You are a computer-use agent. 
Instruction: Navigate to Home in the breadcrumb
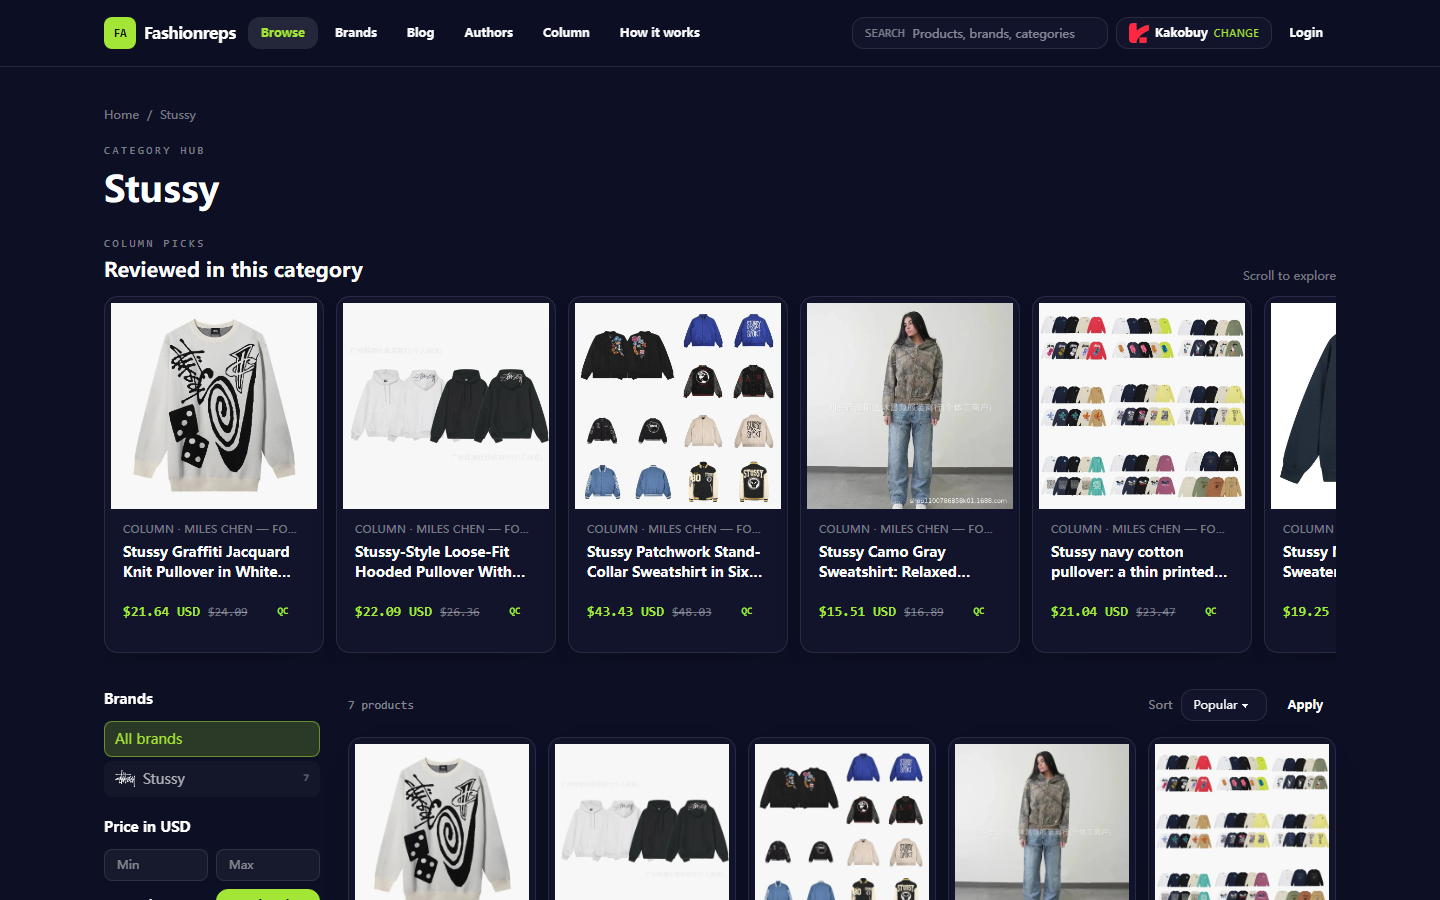122,115
